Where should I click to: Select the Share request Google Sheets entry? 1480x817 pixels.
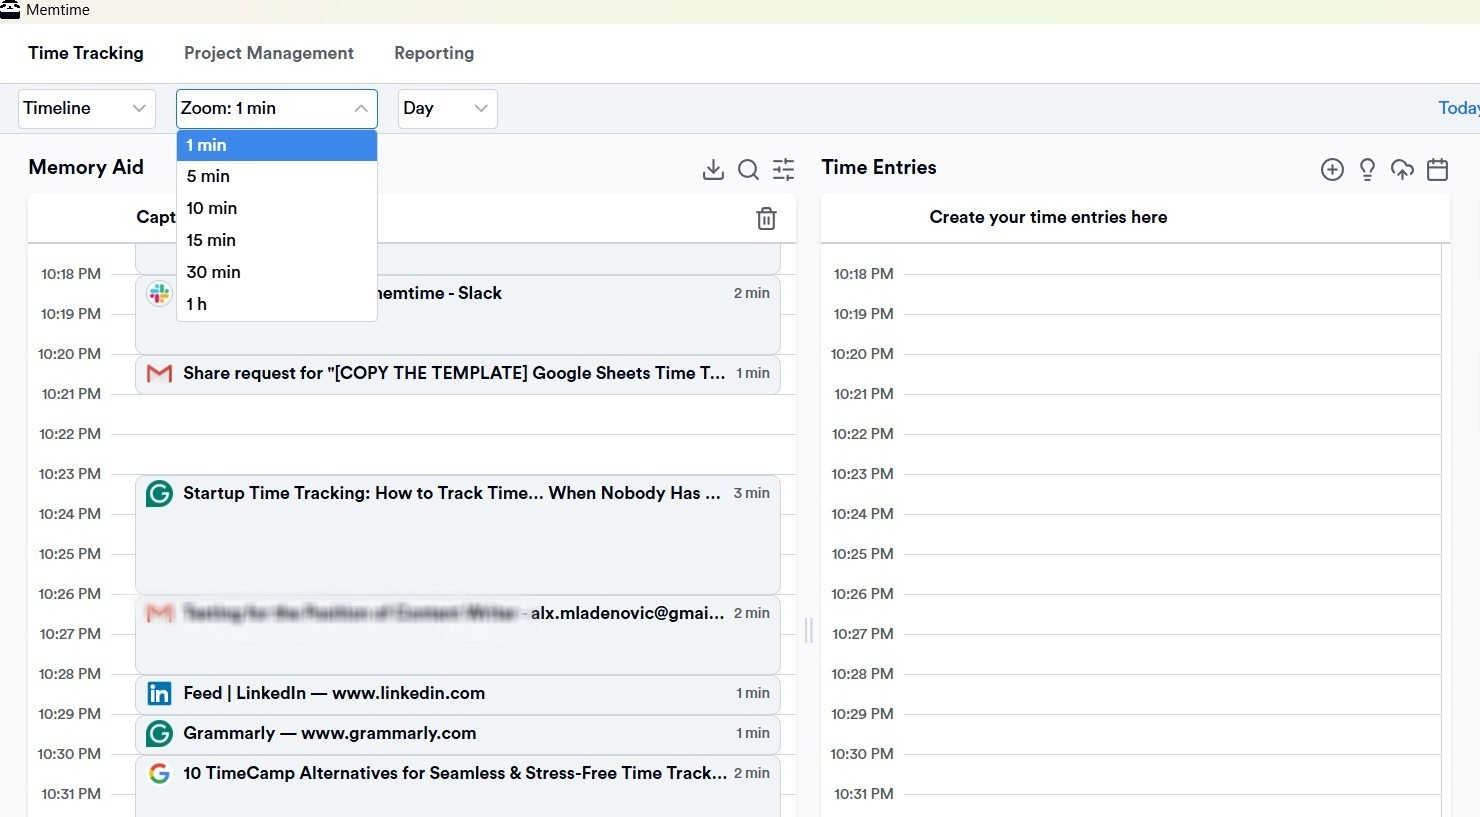(x=458, y=374)
